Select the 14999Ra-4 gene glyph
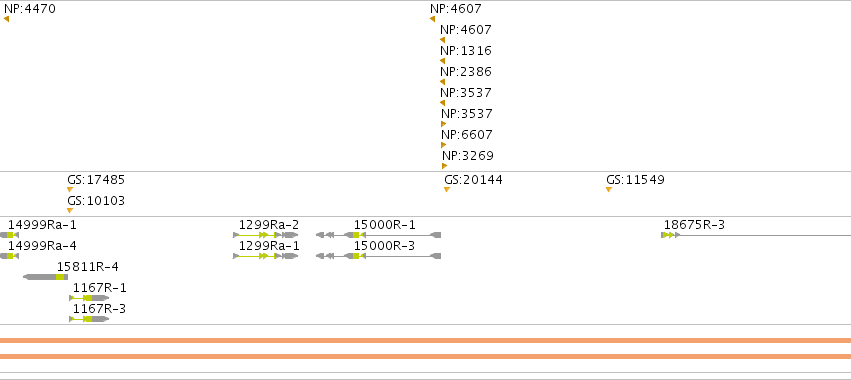 (9, 256)
